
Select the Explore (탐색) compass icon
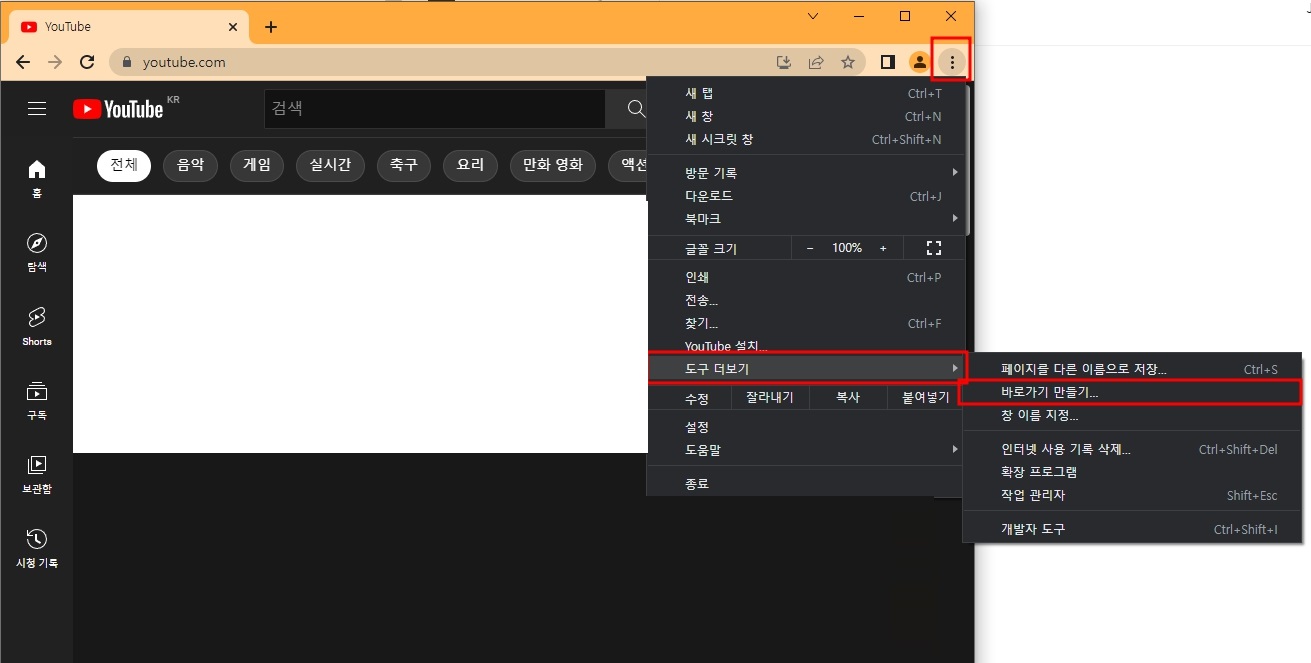(x=36, y=245)
